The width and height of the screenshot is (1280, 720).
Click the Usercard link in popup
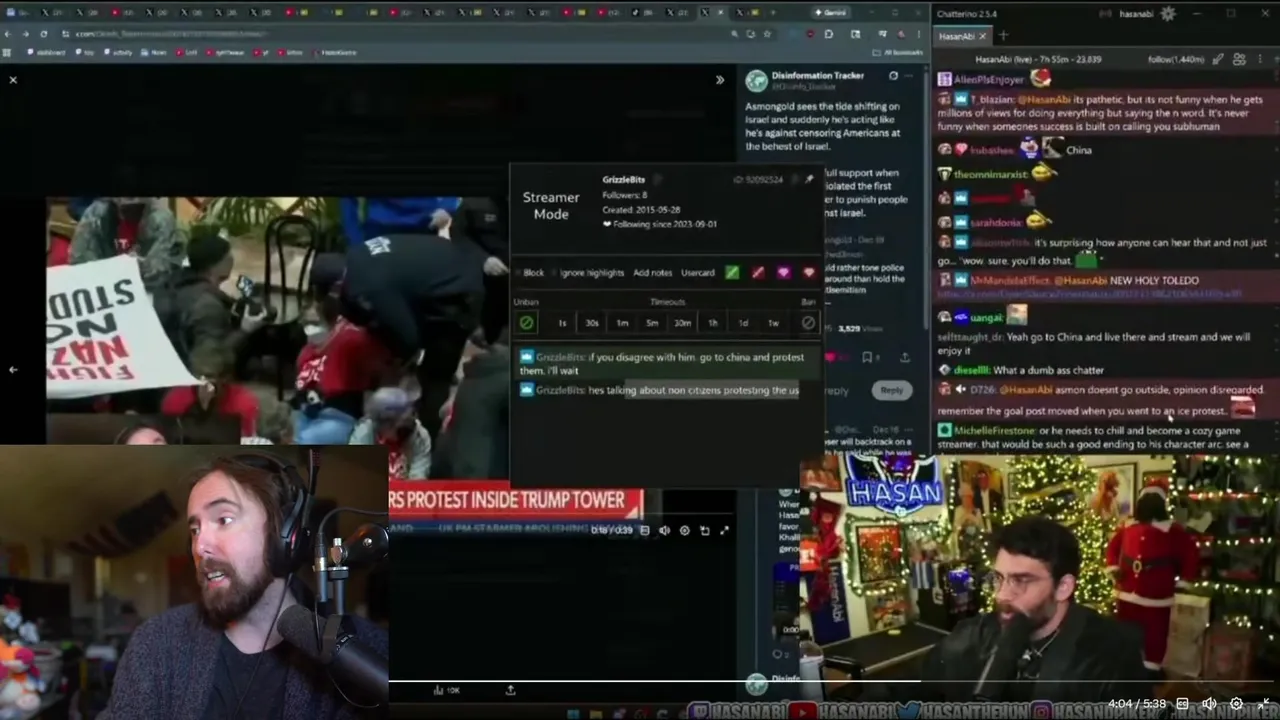698,272
